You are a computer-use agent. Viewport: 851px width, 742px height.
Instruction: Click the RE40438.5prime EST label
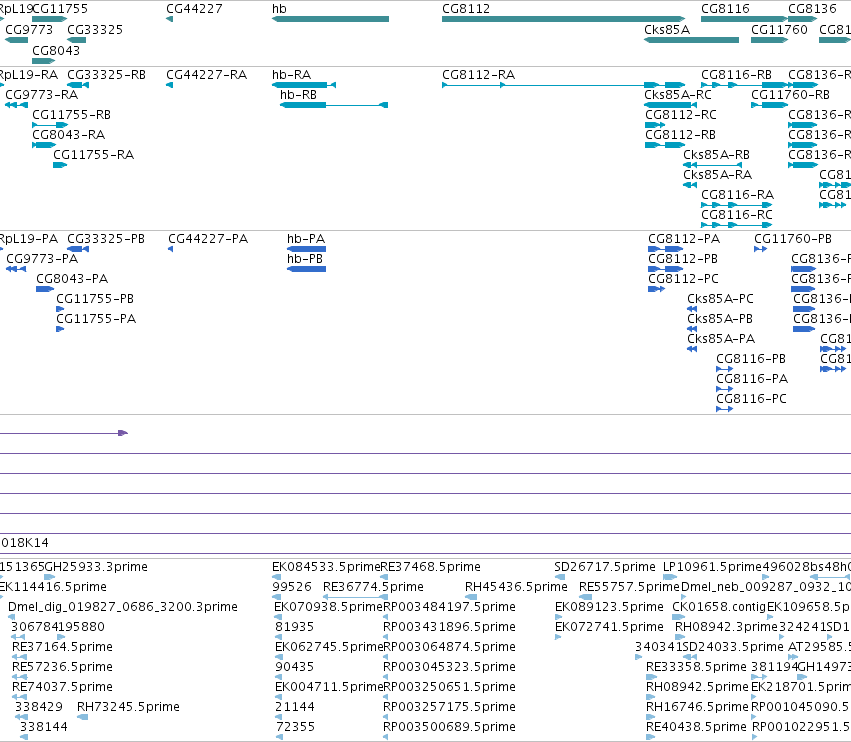696,726
